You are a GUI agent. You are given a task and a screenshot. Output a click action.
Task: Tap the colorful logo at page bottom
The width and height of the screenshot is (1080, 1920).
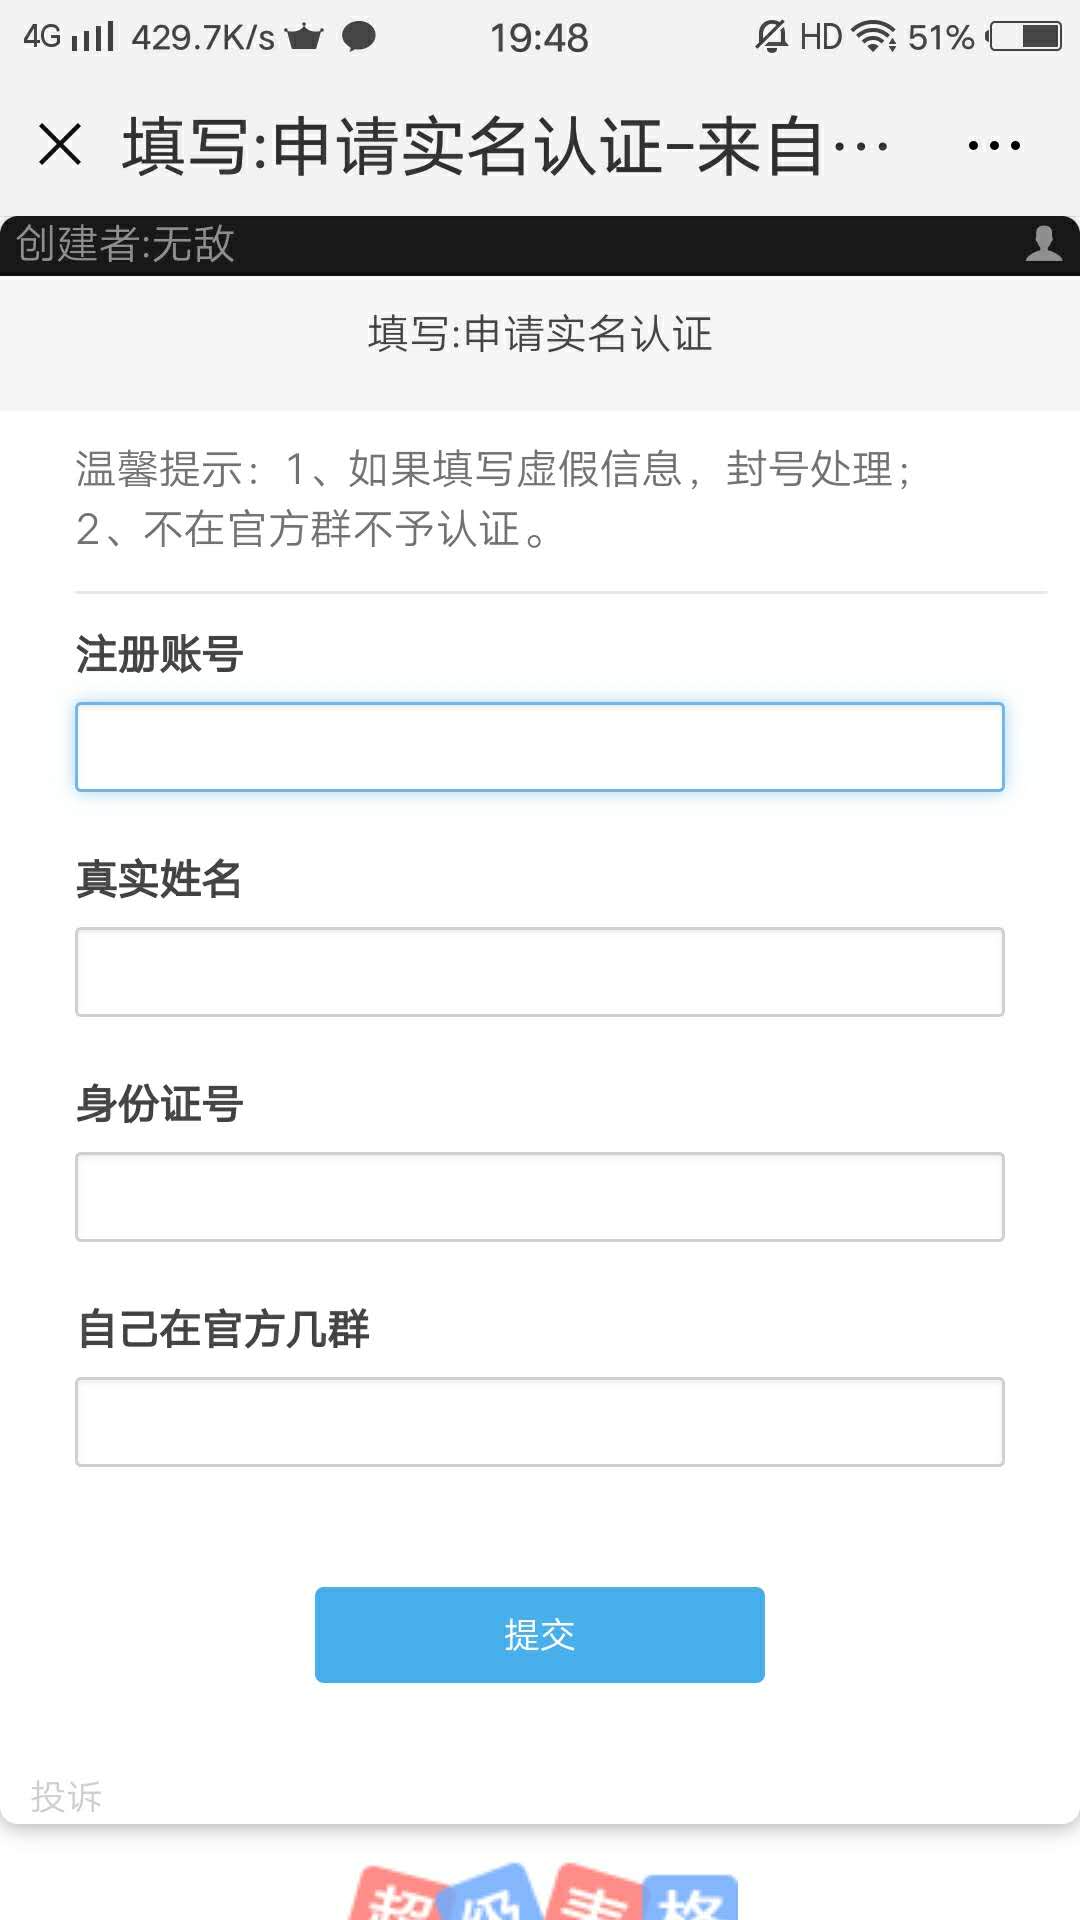(x=545, y=1892)
